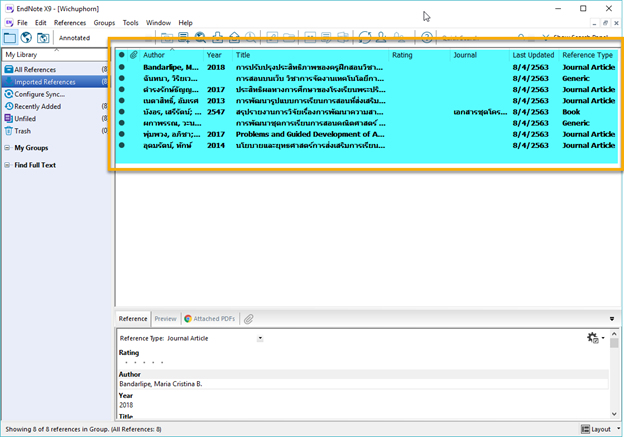
Task: Open the Recently Added group
Action: click(36, 106)
